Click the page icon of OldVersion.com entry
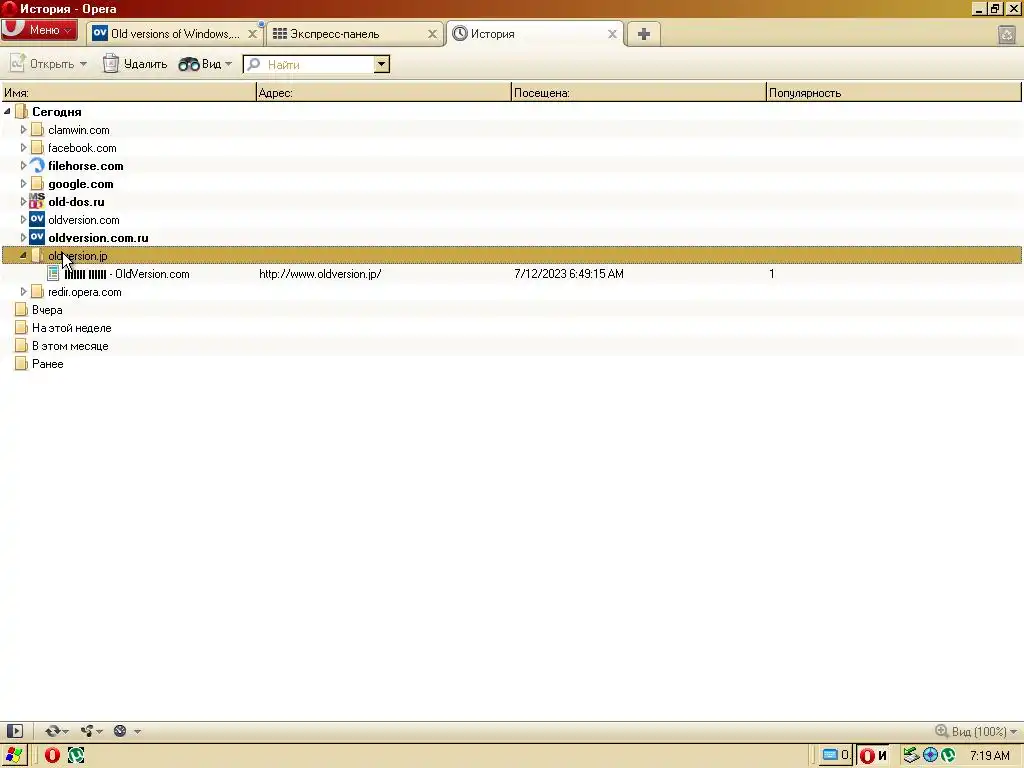The image size is (1024, 768). click(x=53, y=274)
